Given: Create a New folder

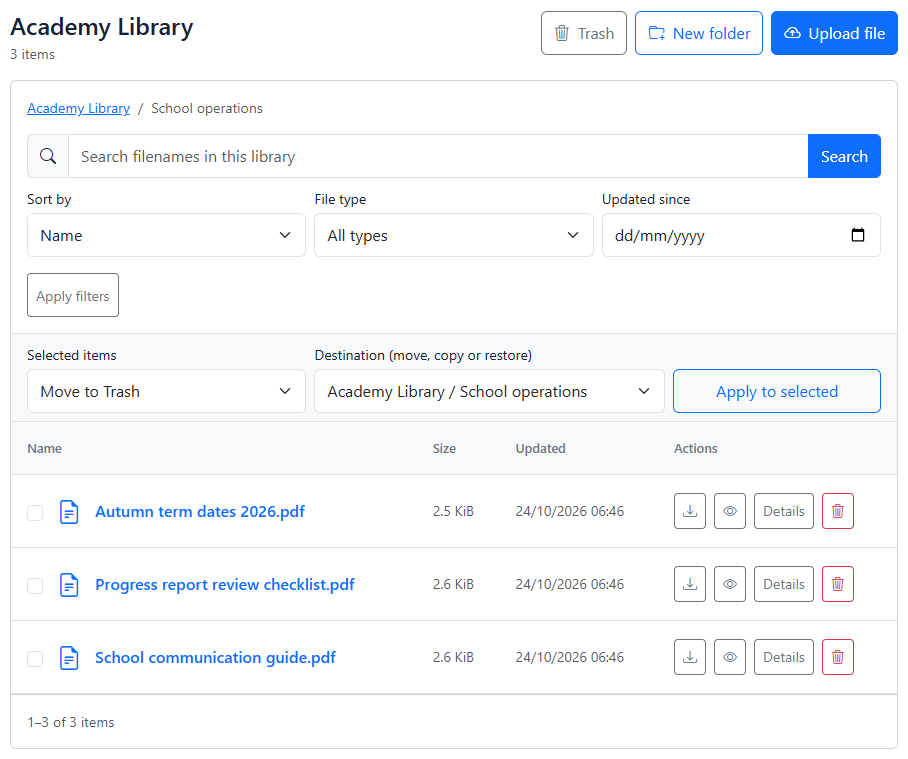Looking at the screenshot, I should [x=698, y=34].
